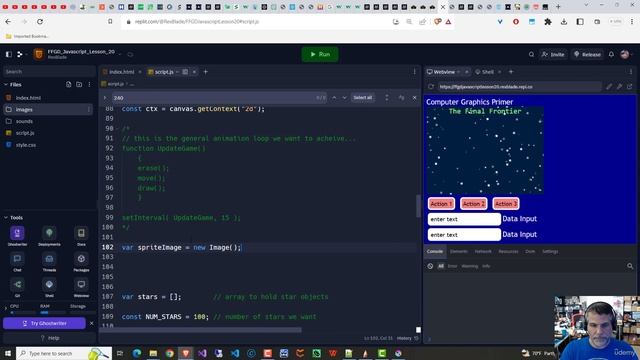Click the Help button
The width and height of the screenshot is (640, 360).
[x=49, y=338]
